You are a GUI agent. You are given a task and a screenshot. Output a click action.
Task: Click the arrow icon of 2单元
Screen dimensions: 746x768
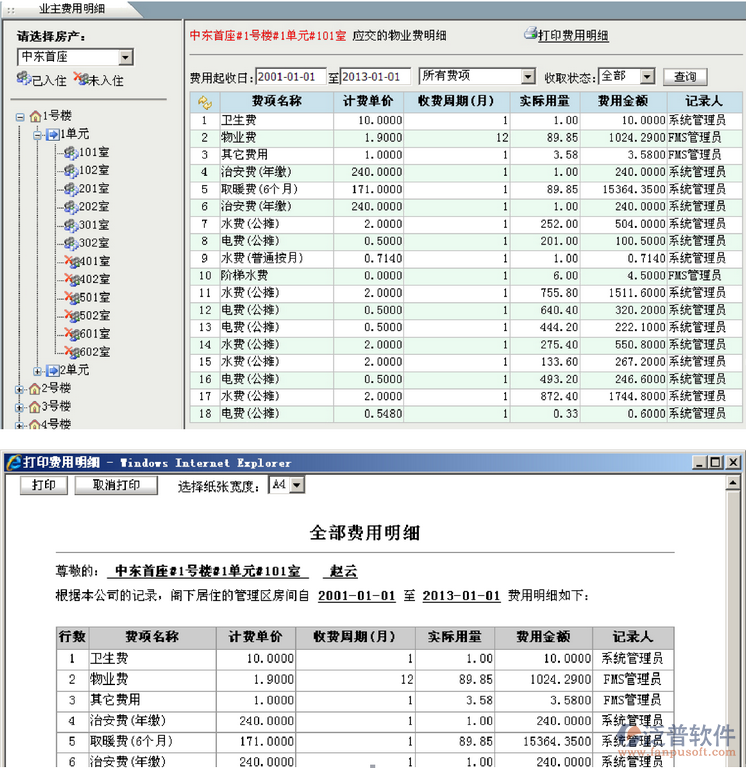[x=52, y=371]
